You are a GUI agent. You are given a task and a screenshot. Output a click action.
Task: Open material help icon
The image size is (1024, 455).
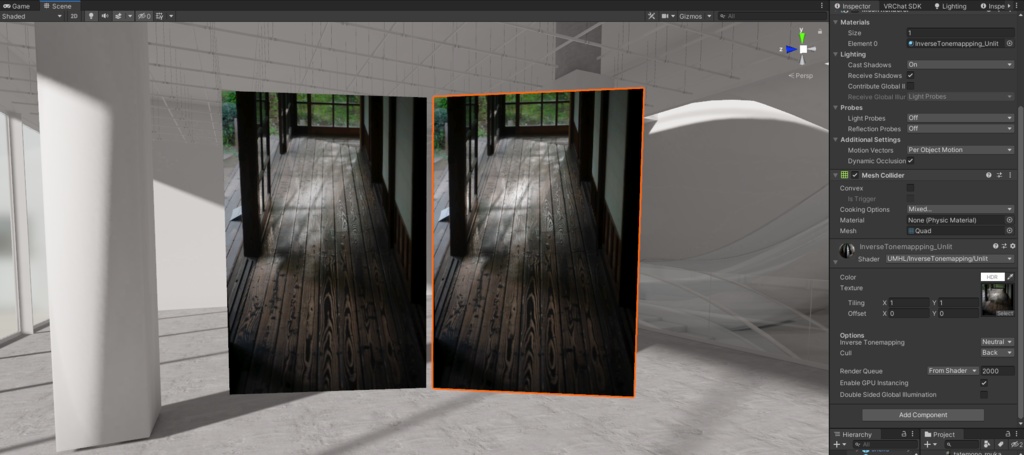[996, 246]
